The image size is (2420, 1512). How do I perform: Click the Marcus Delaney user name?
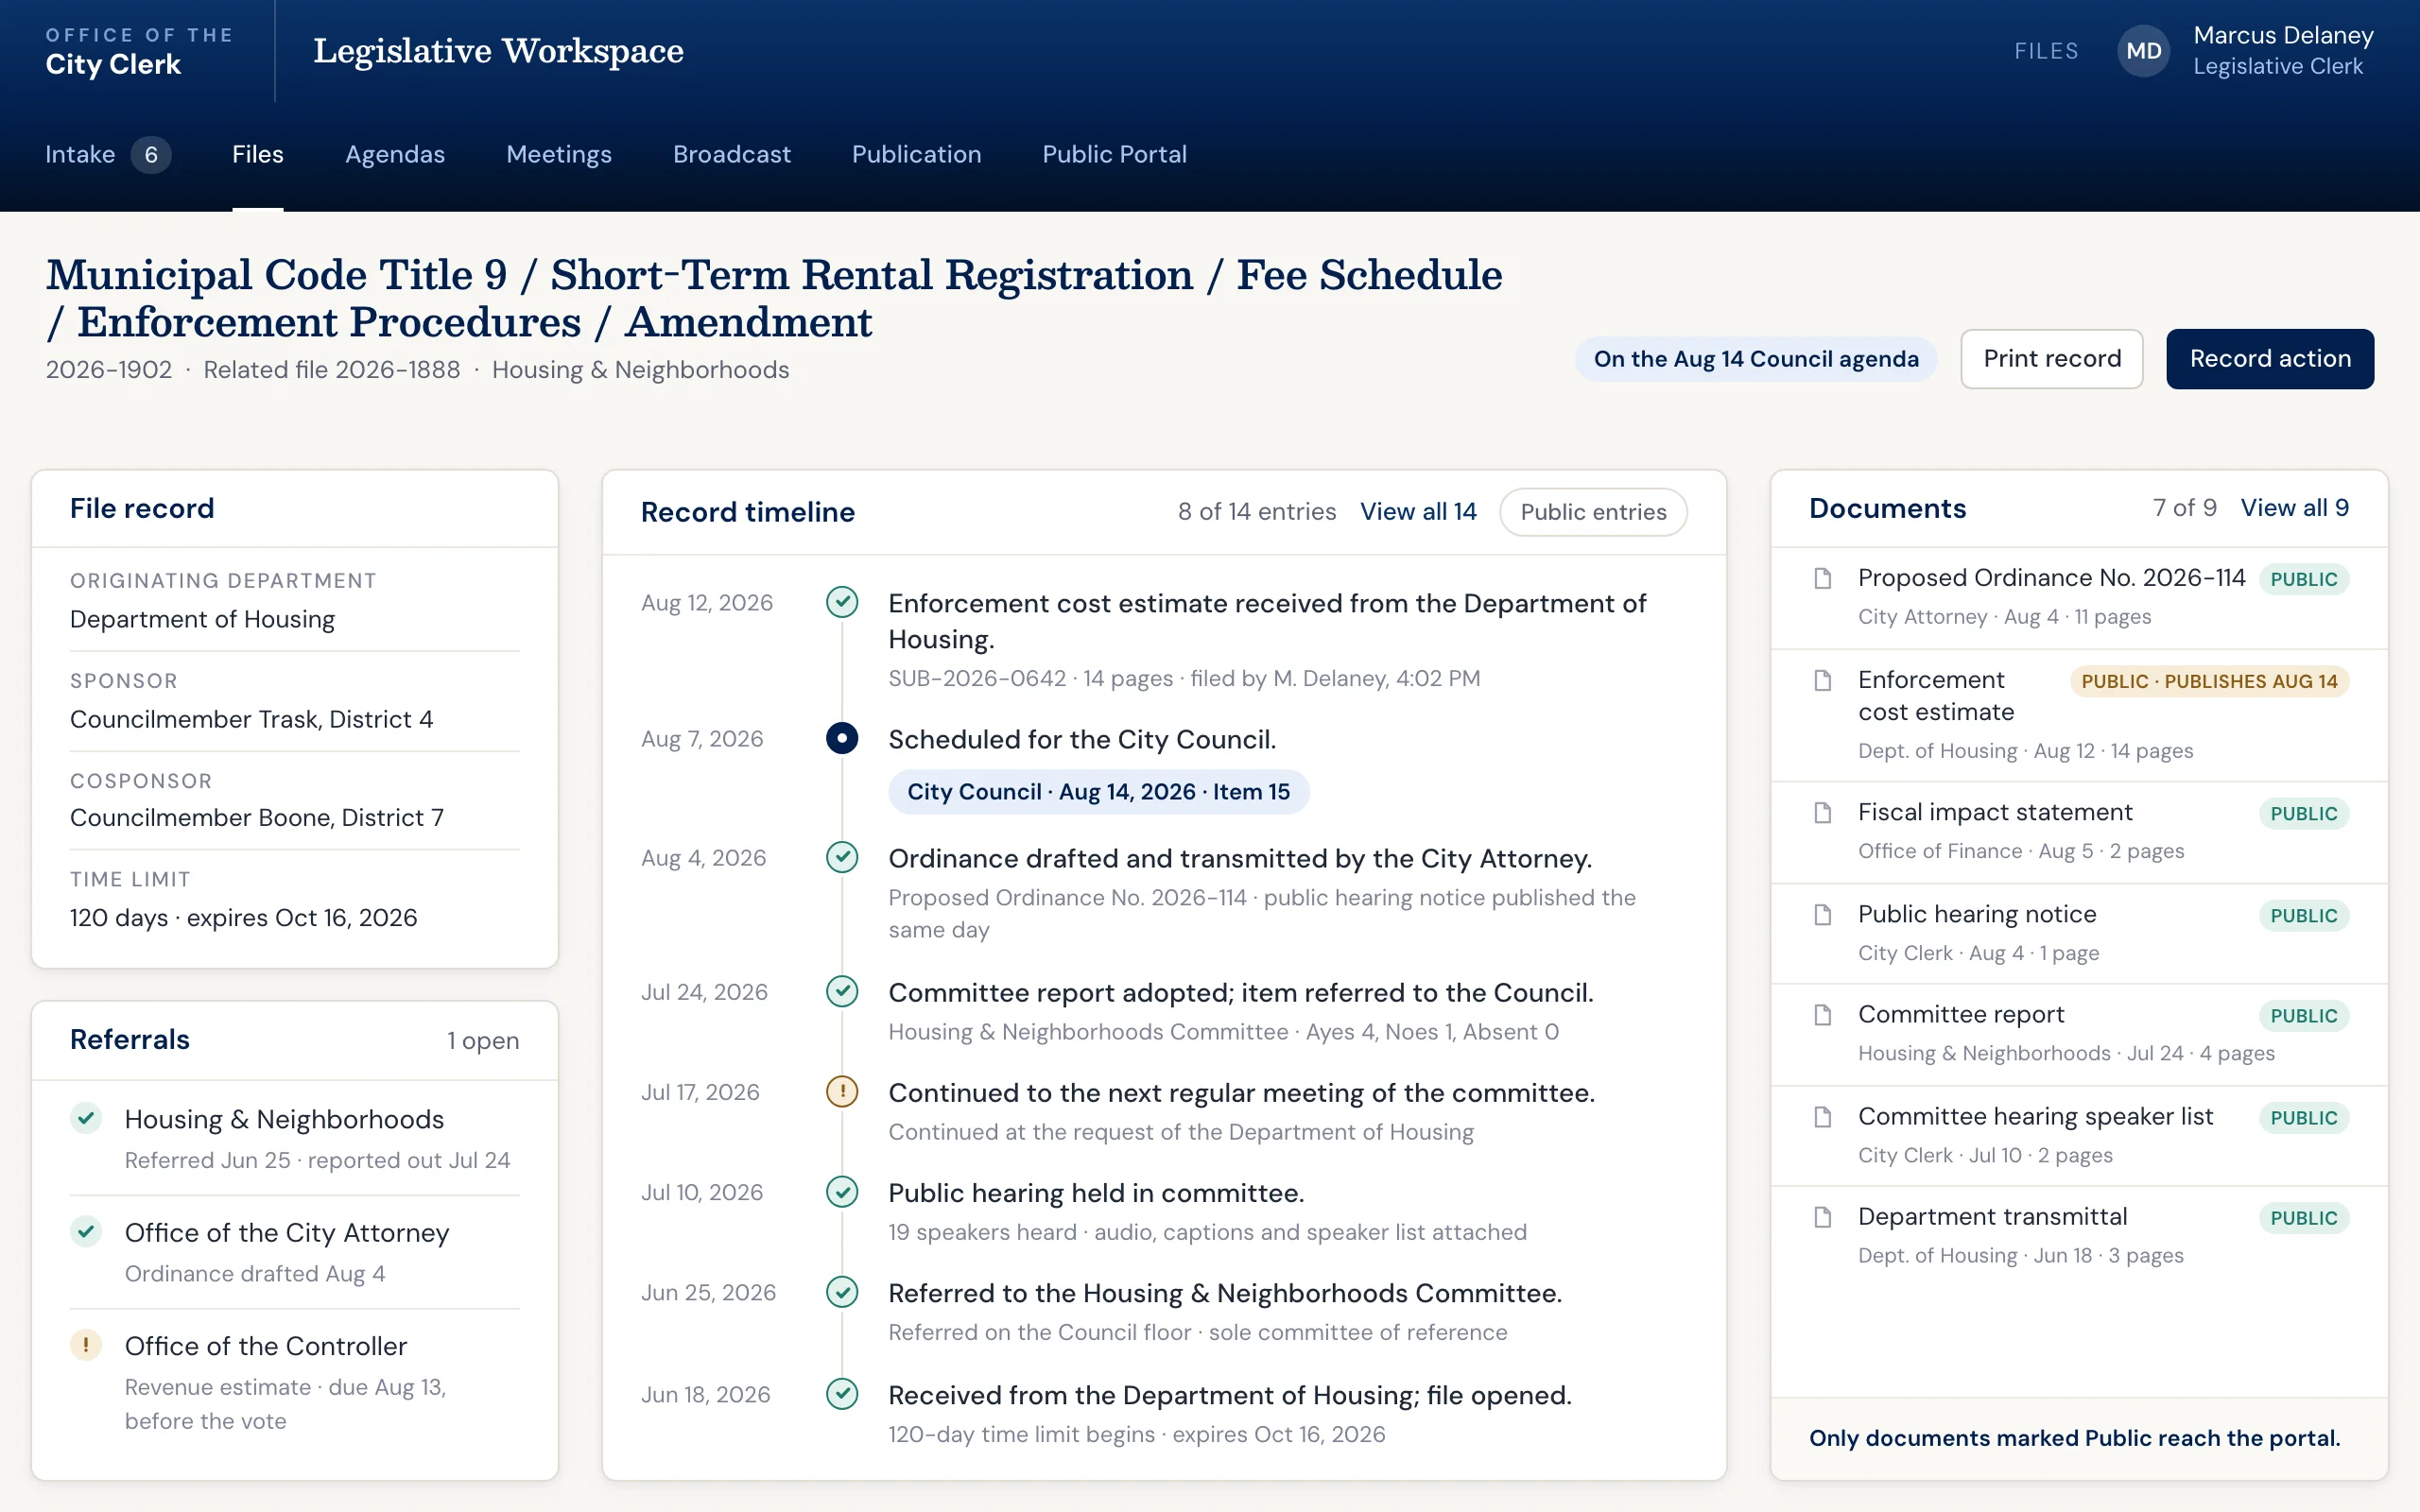click(2283, 35)
